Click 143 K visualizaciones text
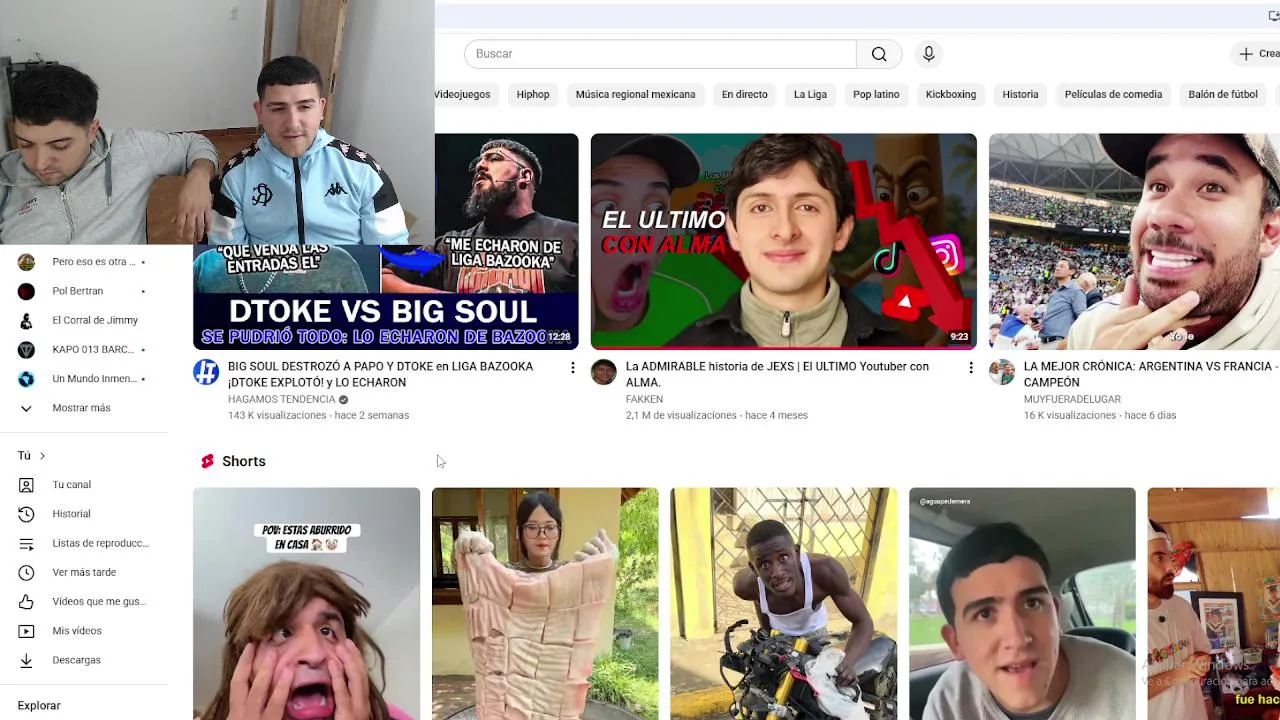Screen dimensions: 1280x720 click(278, 415)
